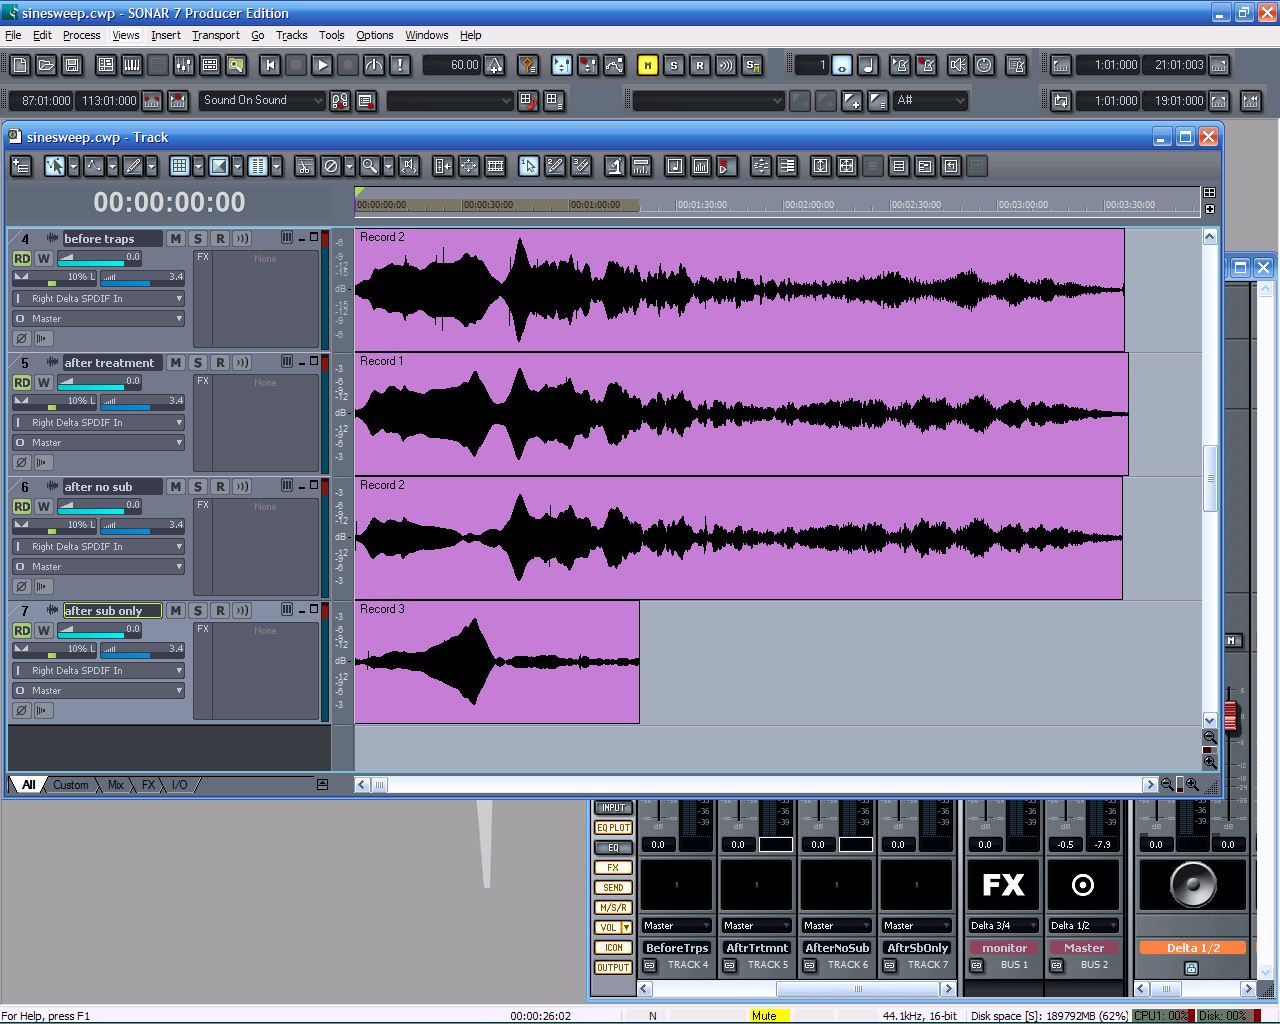Viewport: 1280px width, 1024px height.
Task: Open the Tracks menu
Action: coord(292,35)
